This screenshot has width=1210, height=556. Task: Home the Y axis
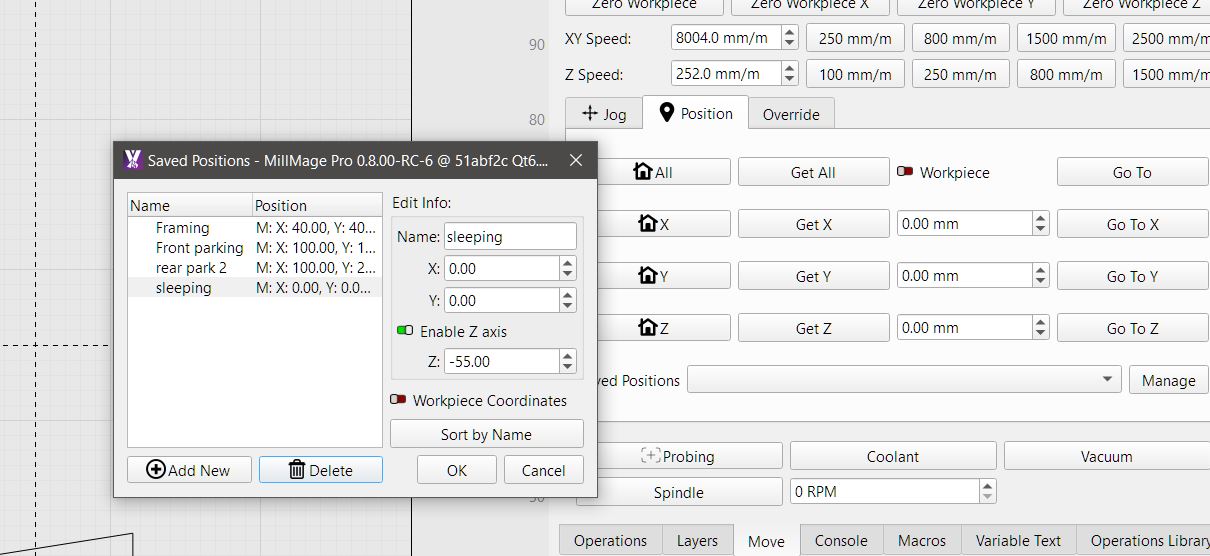coord(653,276)
